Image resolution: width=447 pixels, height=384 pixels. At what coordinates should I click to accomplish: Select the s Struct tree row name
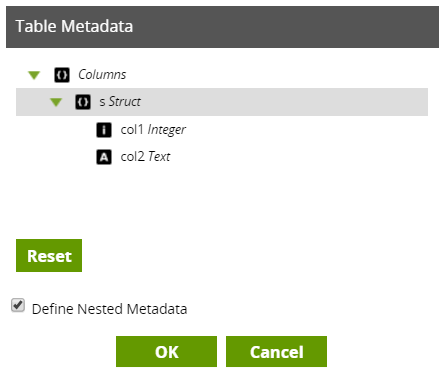click(x=102, y=102)
